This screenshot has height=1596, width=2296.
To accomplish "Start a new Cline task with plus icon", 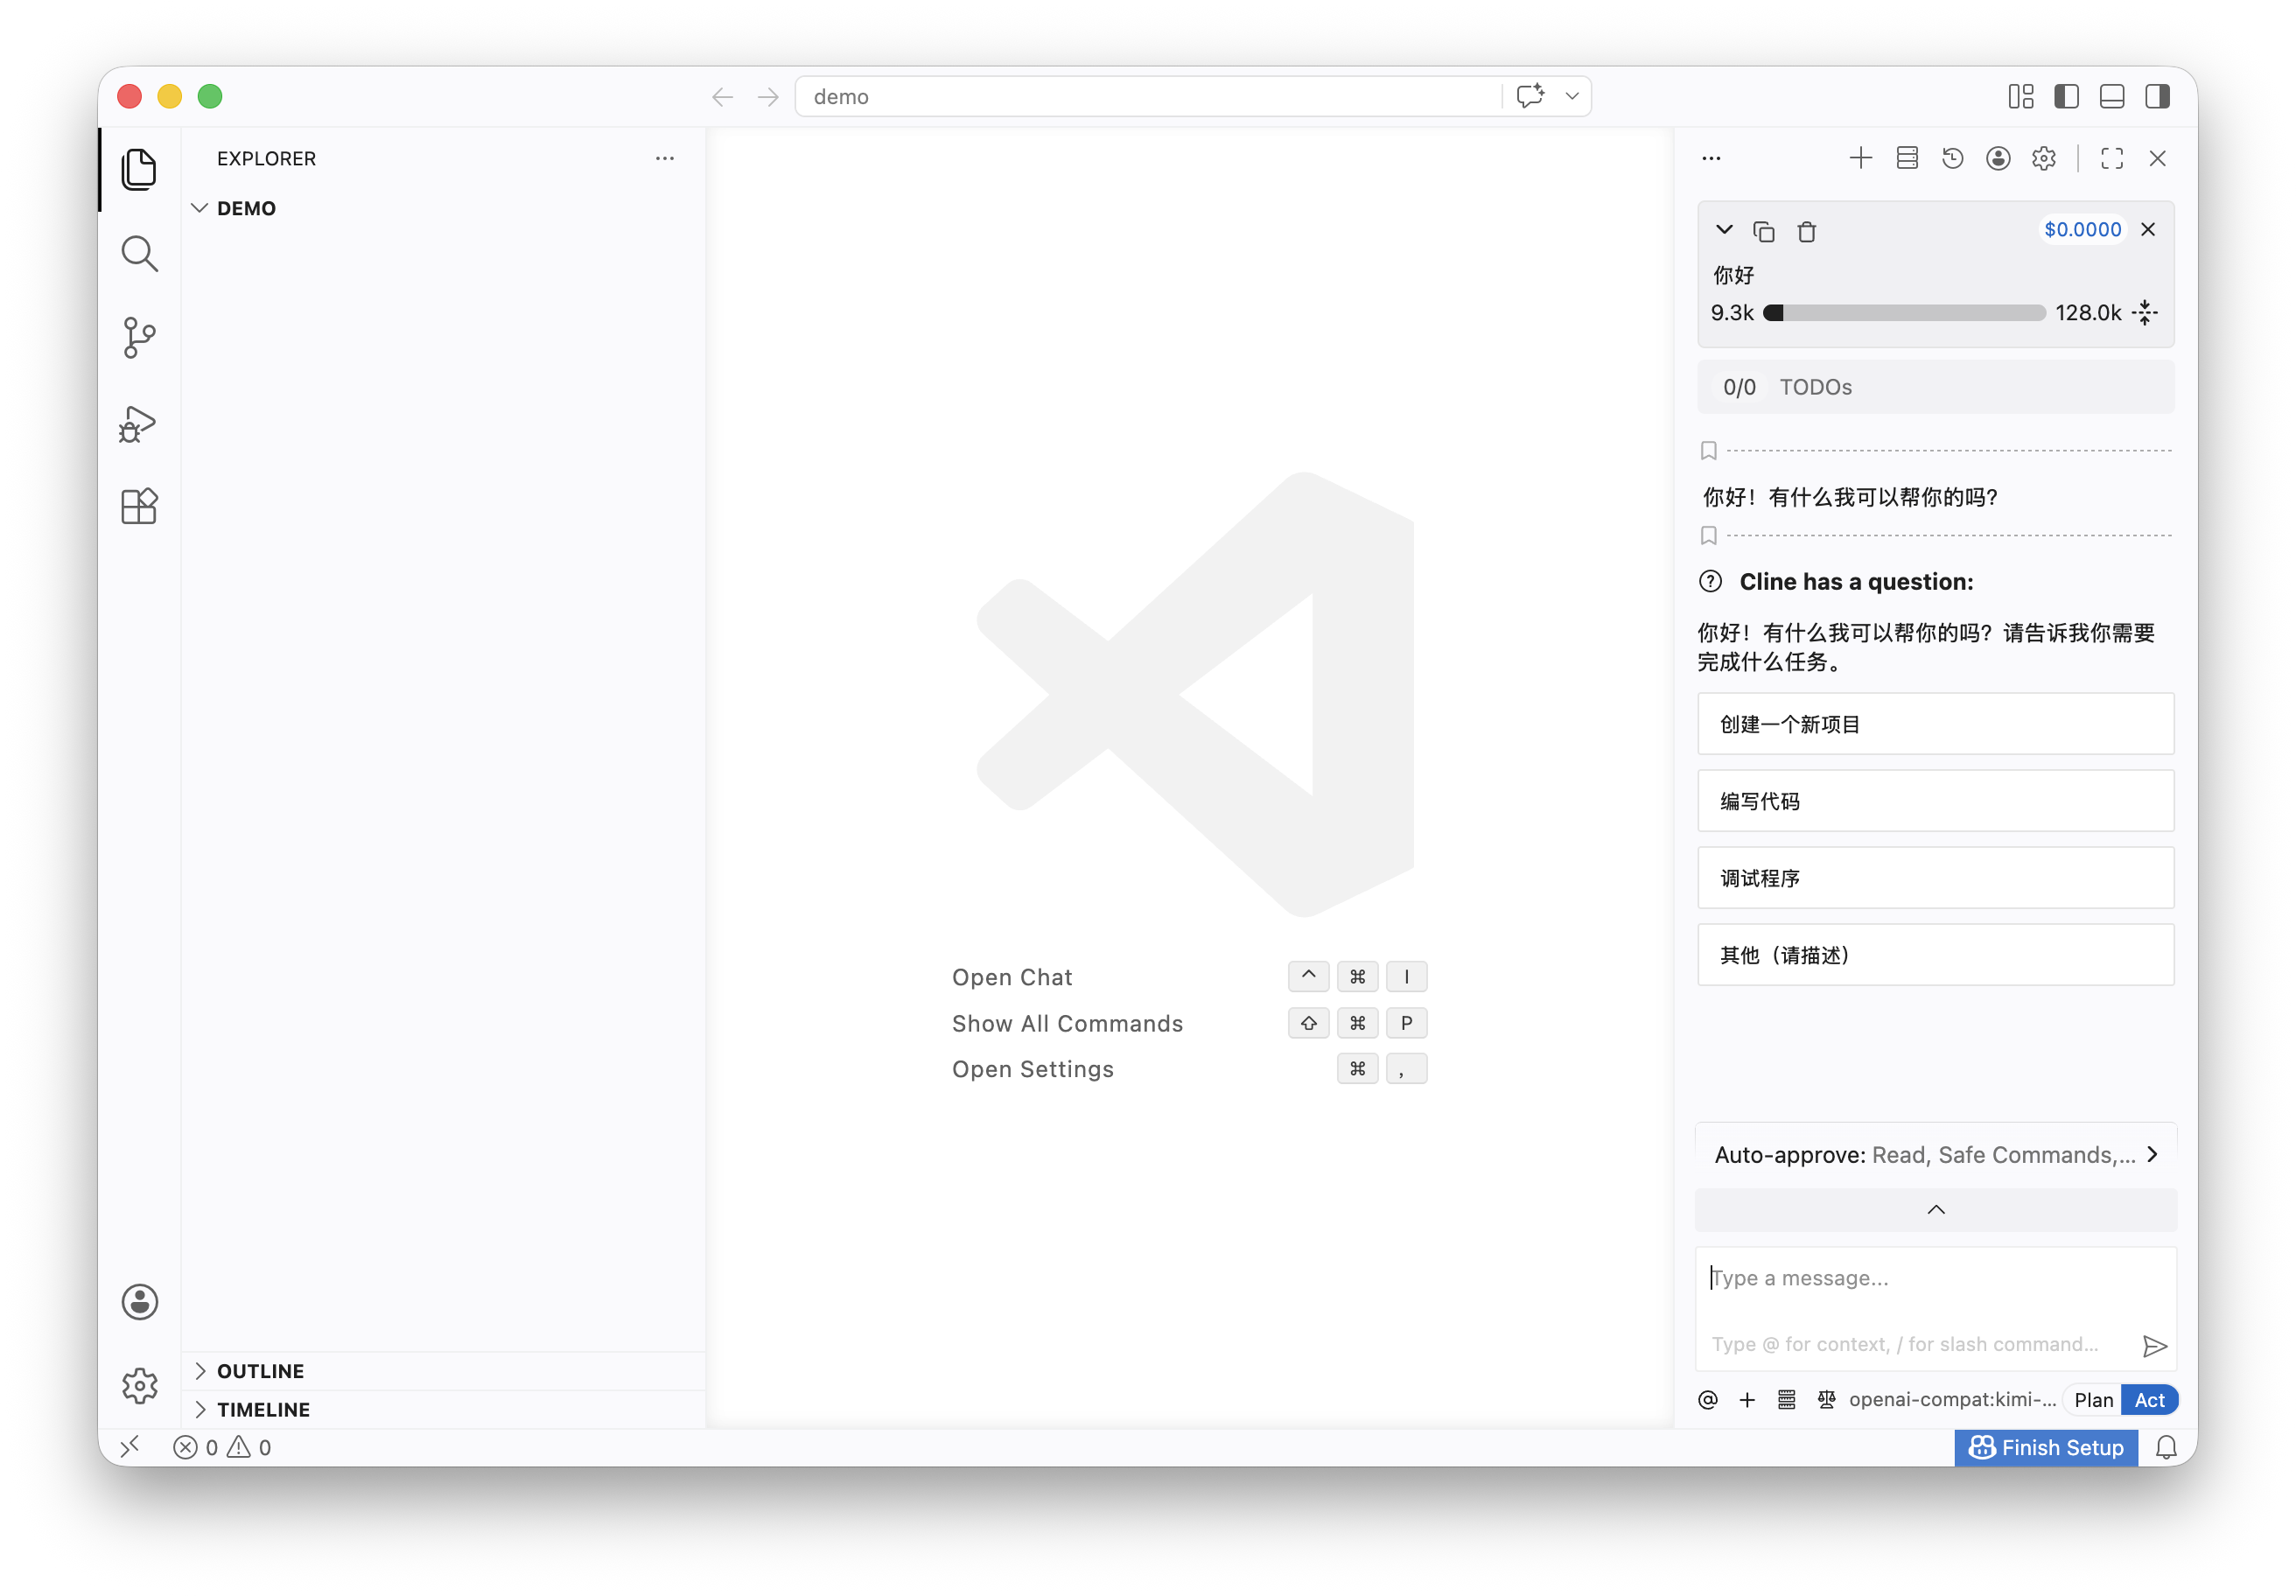I will coord(1860,158).
